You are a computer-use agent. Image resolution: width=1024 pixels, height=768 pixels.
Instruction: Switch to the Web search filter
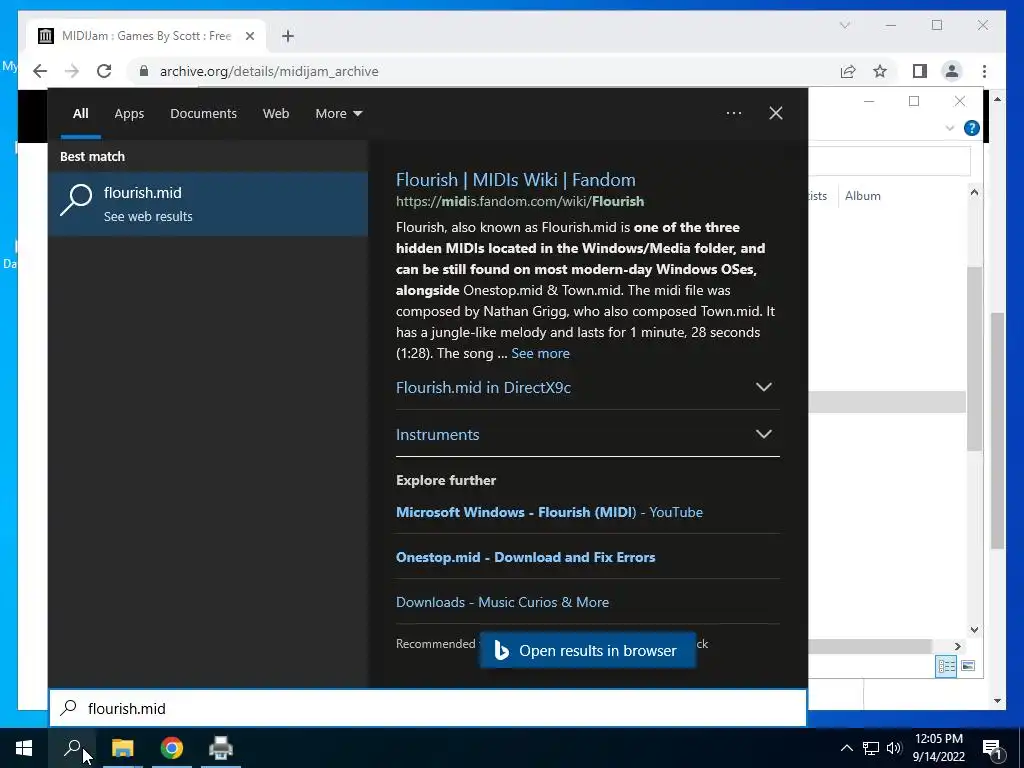pyautogui.click(x=276, y=114)
